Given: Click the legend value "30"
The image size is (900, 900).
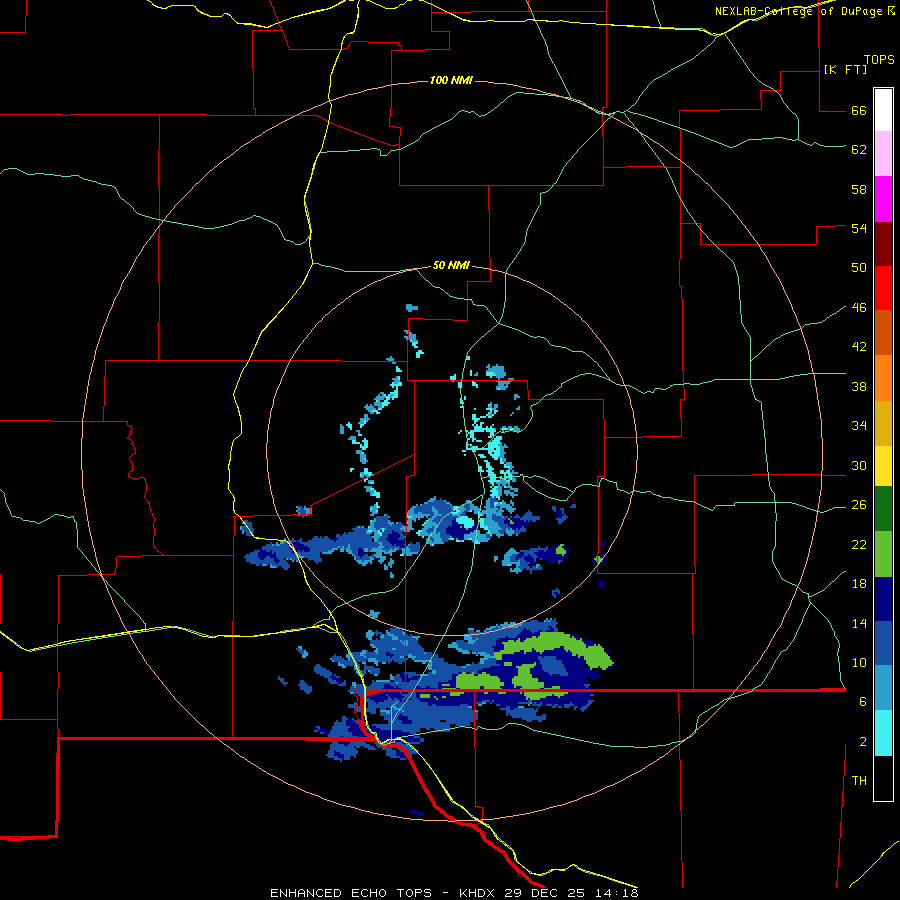Looking at the screenshot, I should (x=859, y=465).
